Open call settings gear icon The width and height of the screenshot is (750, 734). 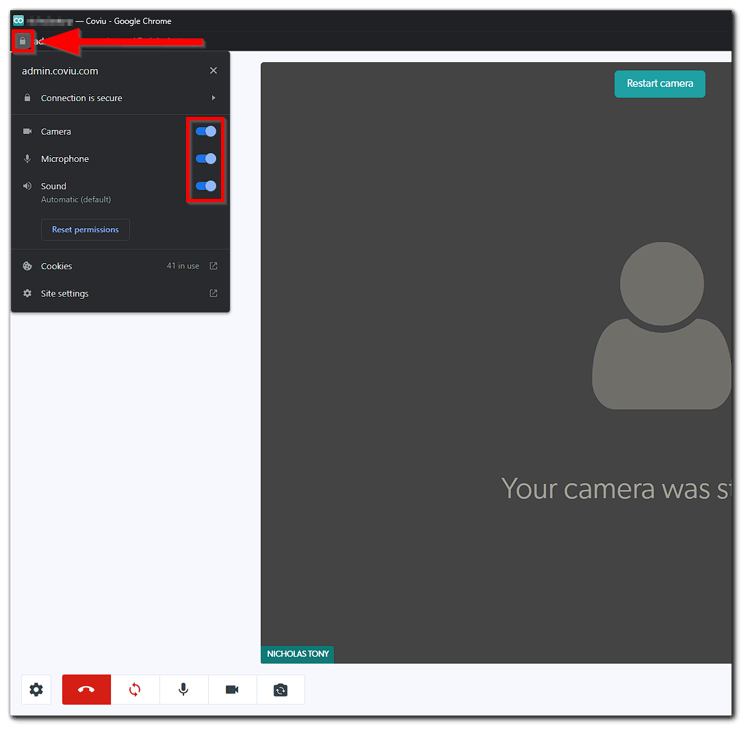point(36,690)
